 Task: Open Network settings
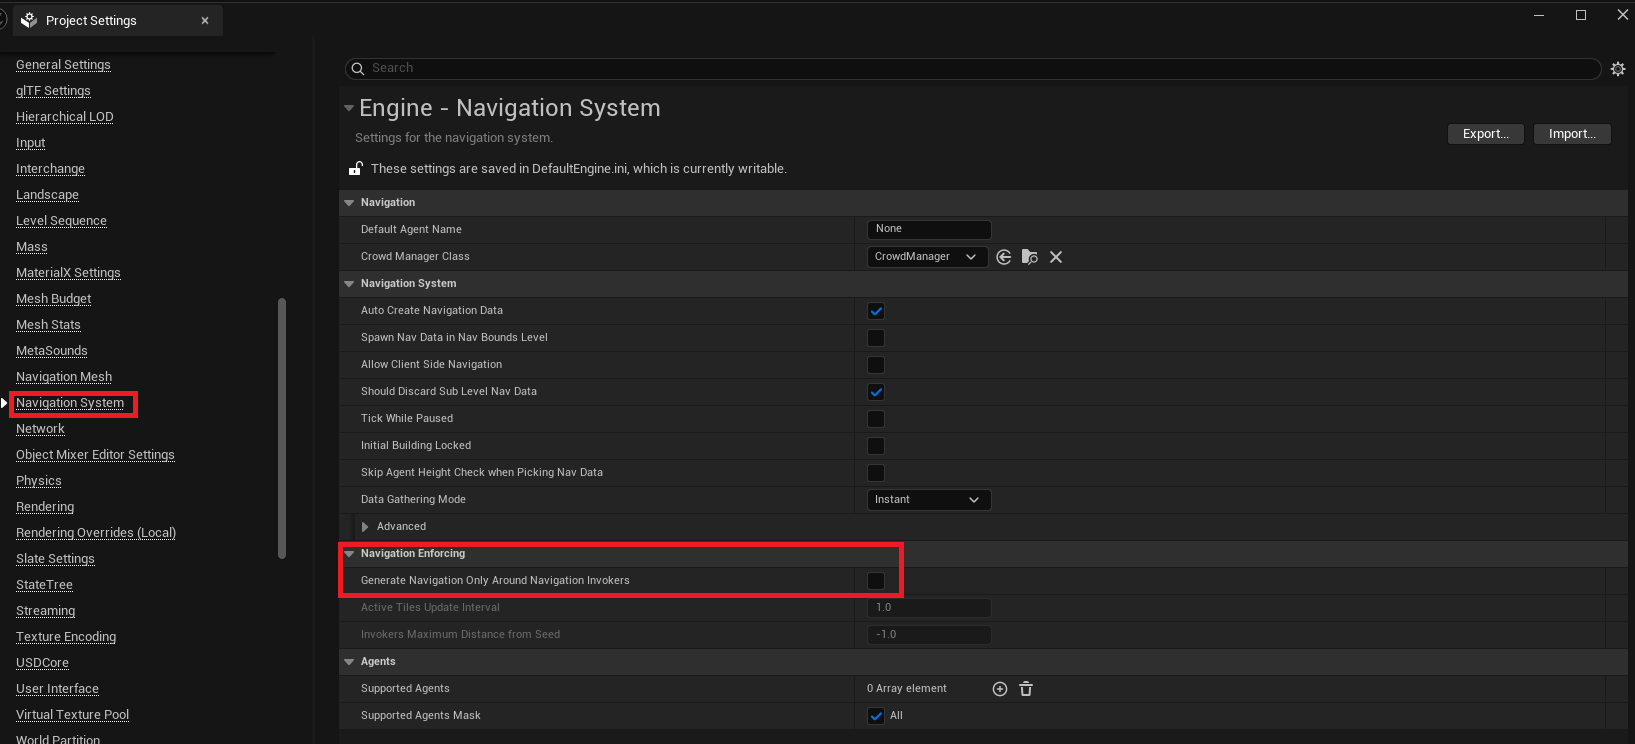pos(40,429)
